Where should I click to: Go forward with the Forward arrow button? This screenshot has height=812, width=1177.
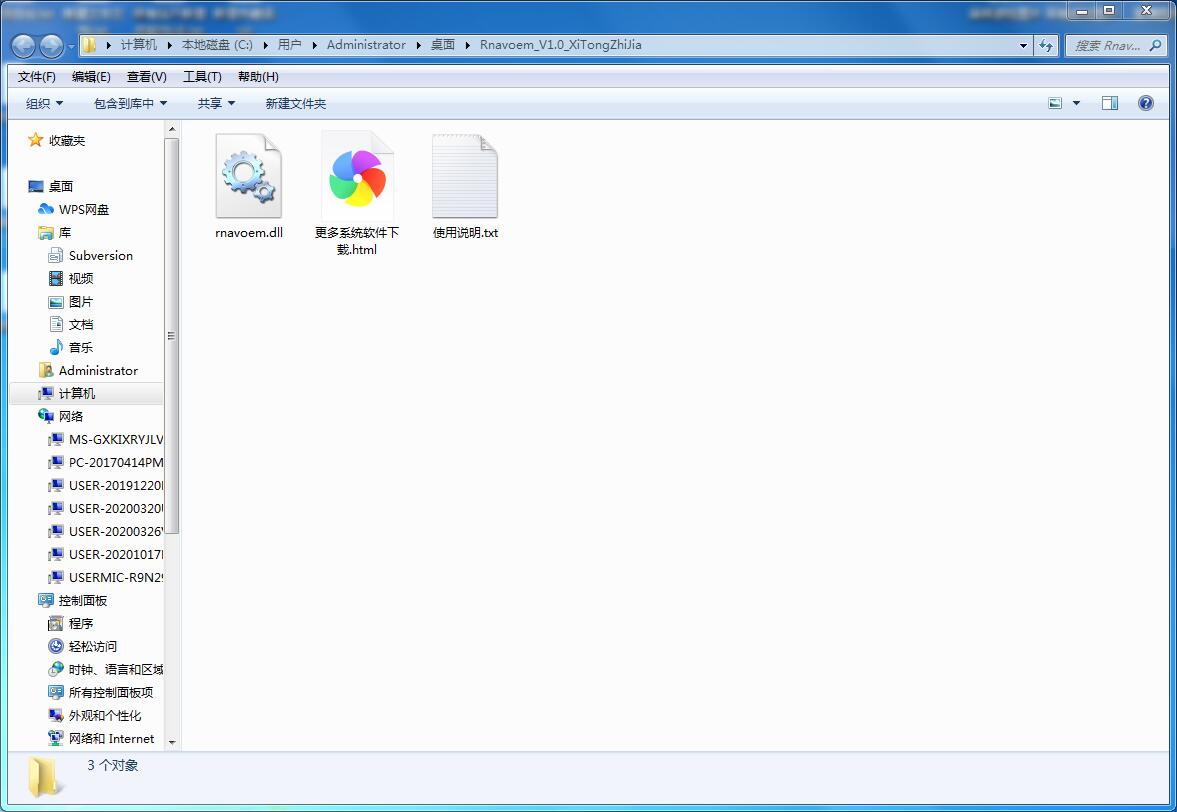click(51, 46)
